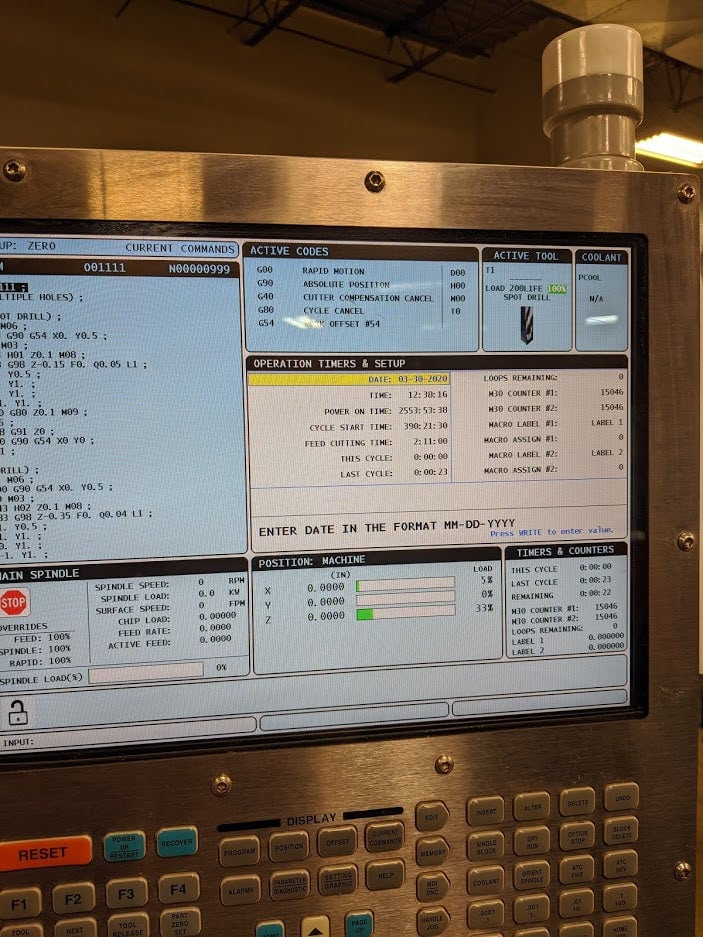Open the CURRENT COMMANDS display
Image resolution: width=703 pixels, height=937 pixels.
click(x=385, y=837)
